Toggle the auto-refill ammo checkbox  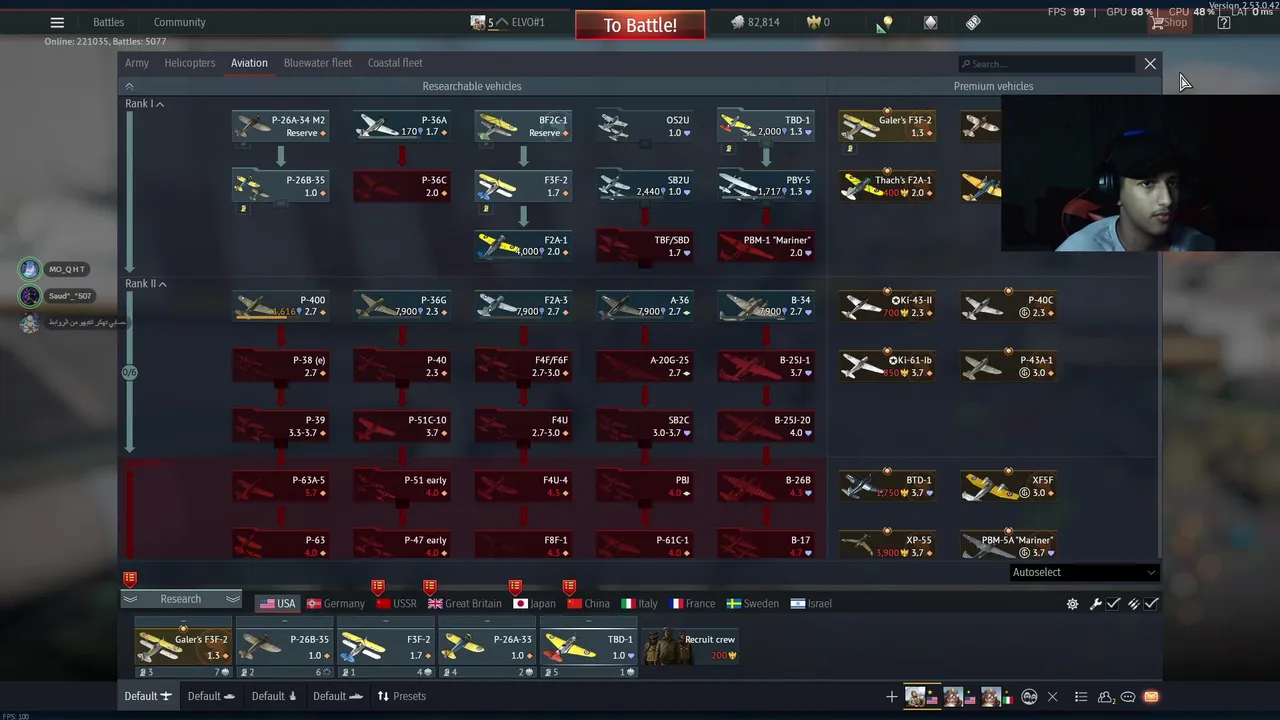(1144, 604)
